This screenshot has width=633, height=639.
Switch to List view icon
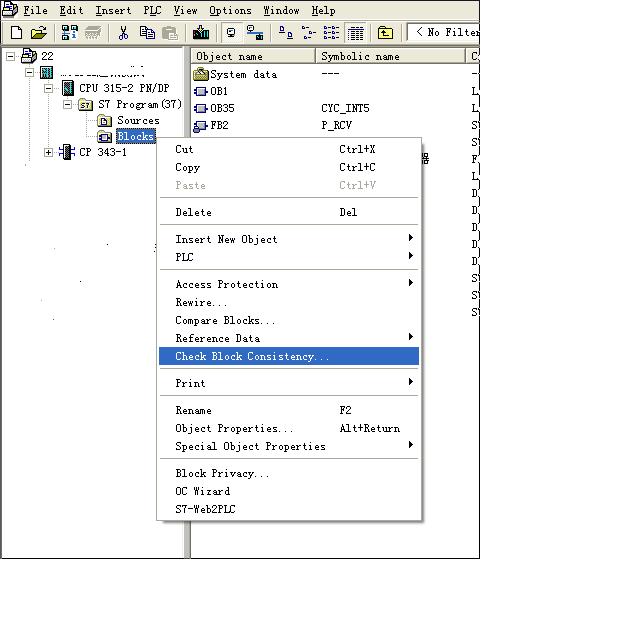[331, 33]
